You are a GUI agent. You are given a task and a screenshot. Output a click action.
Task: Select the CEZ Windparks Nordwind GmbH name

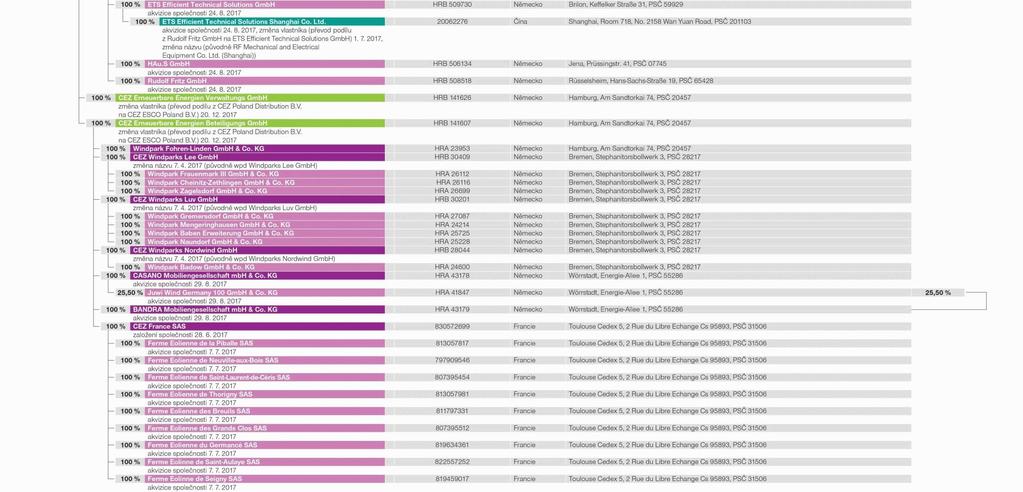click(185, 251)
